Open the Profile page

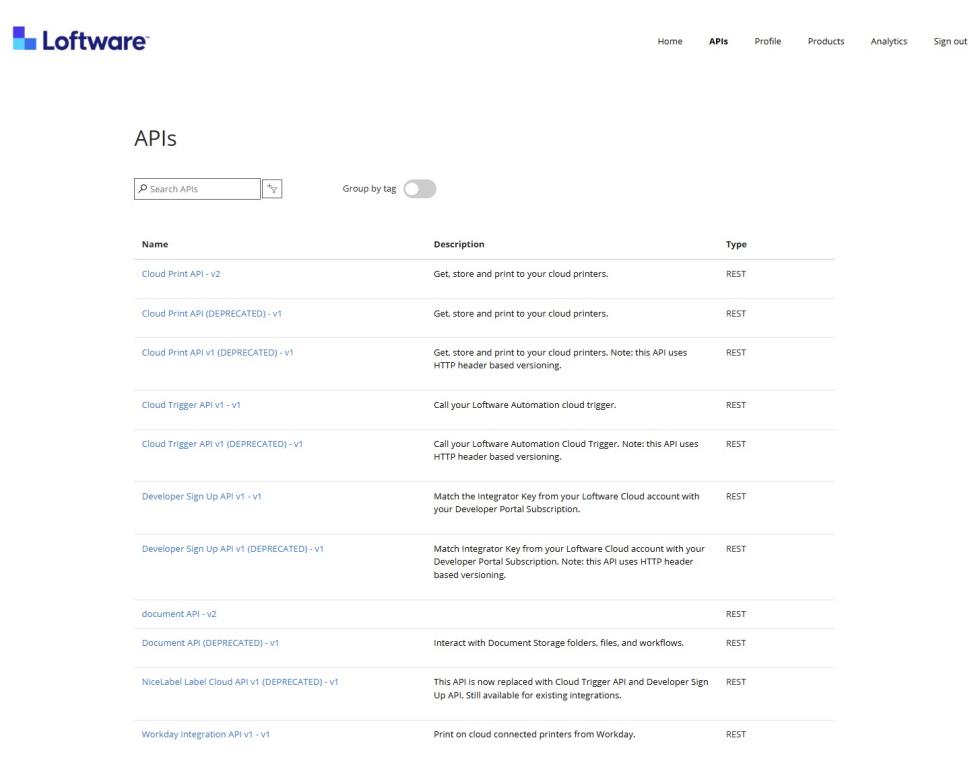[767, 42]
